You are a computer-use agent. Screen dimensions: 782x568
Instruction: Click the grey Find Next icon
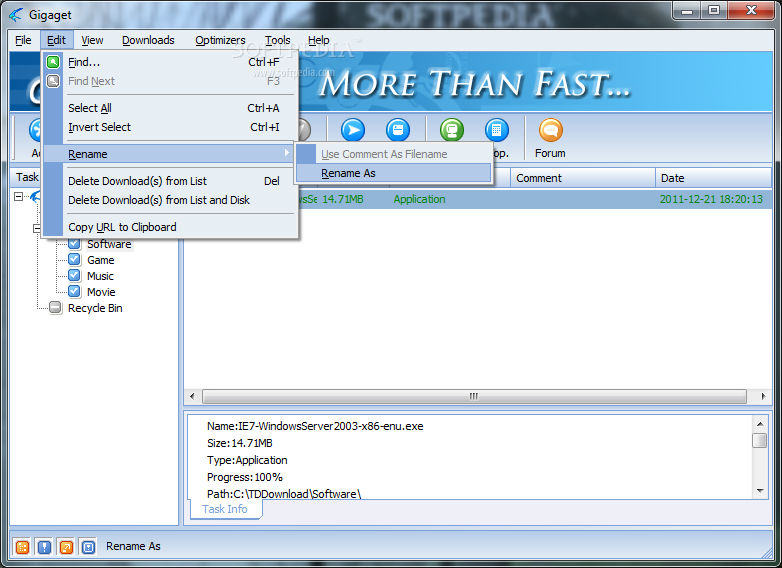53,81
